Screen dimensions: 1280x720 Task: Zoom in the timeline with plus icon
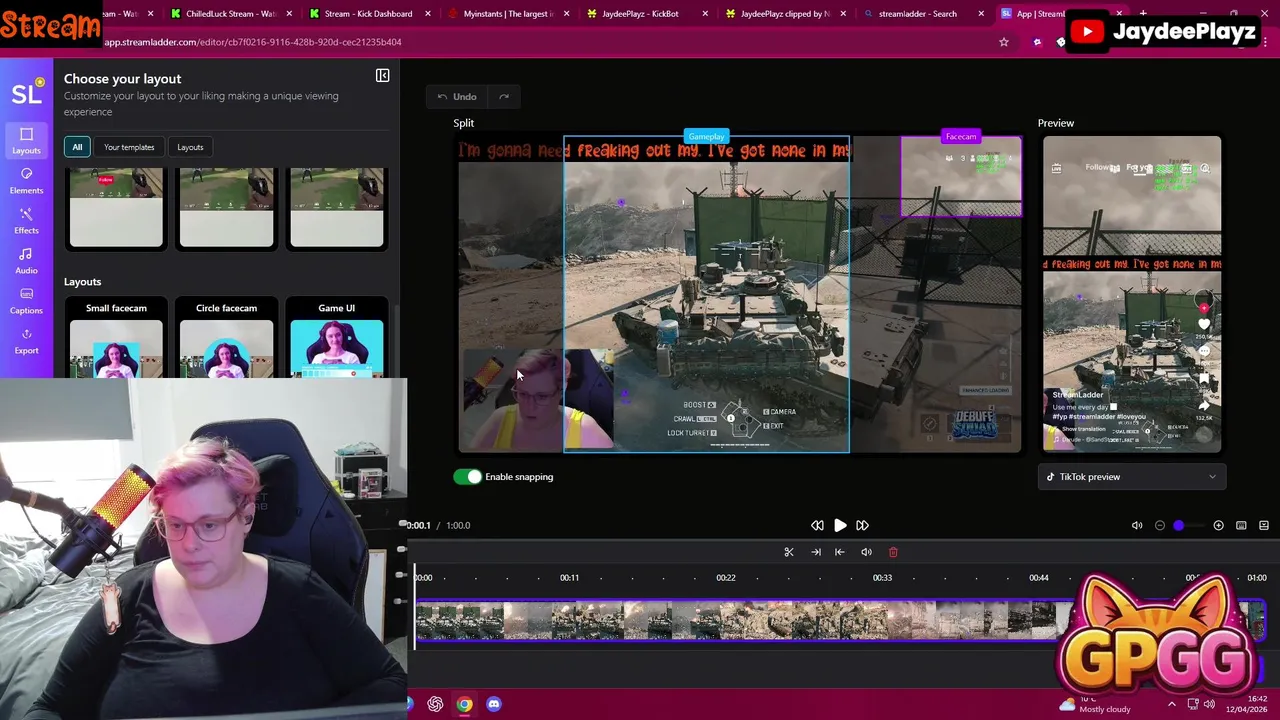point(1218,525)
